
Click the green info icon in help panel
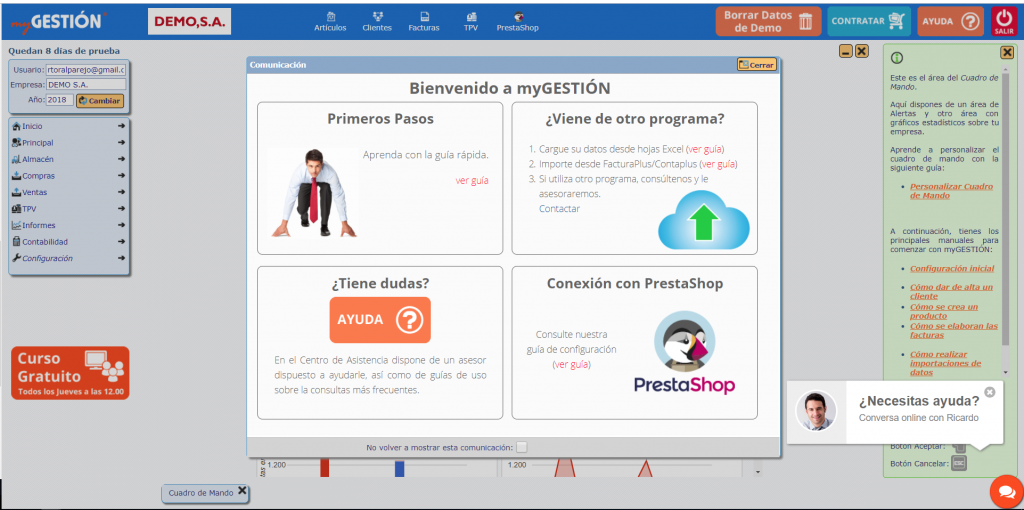897,58
